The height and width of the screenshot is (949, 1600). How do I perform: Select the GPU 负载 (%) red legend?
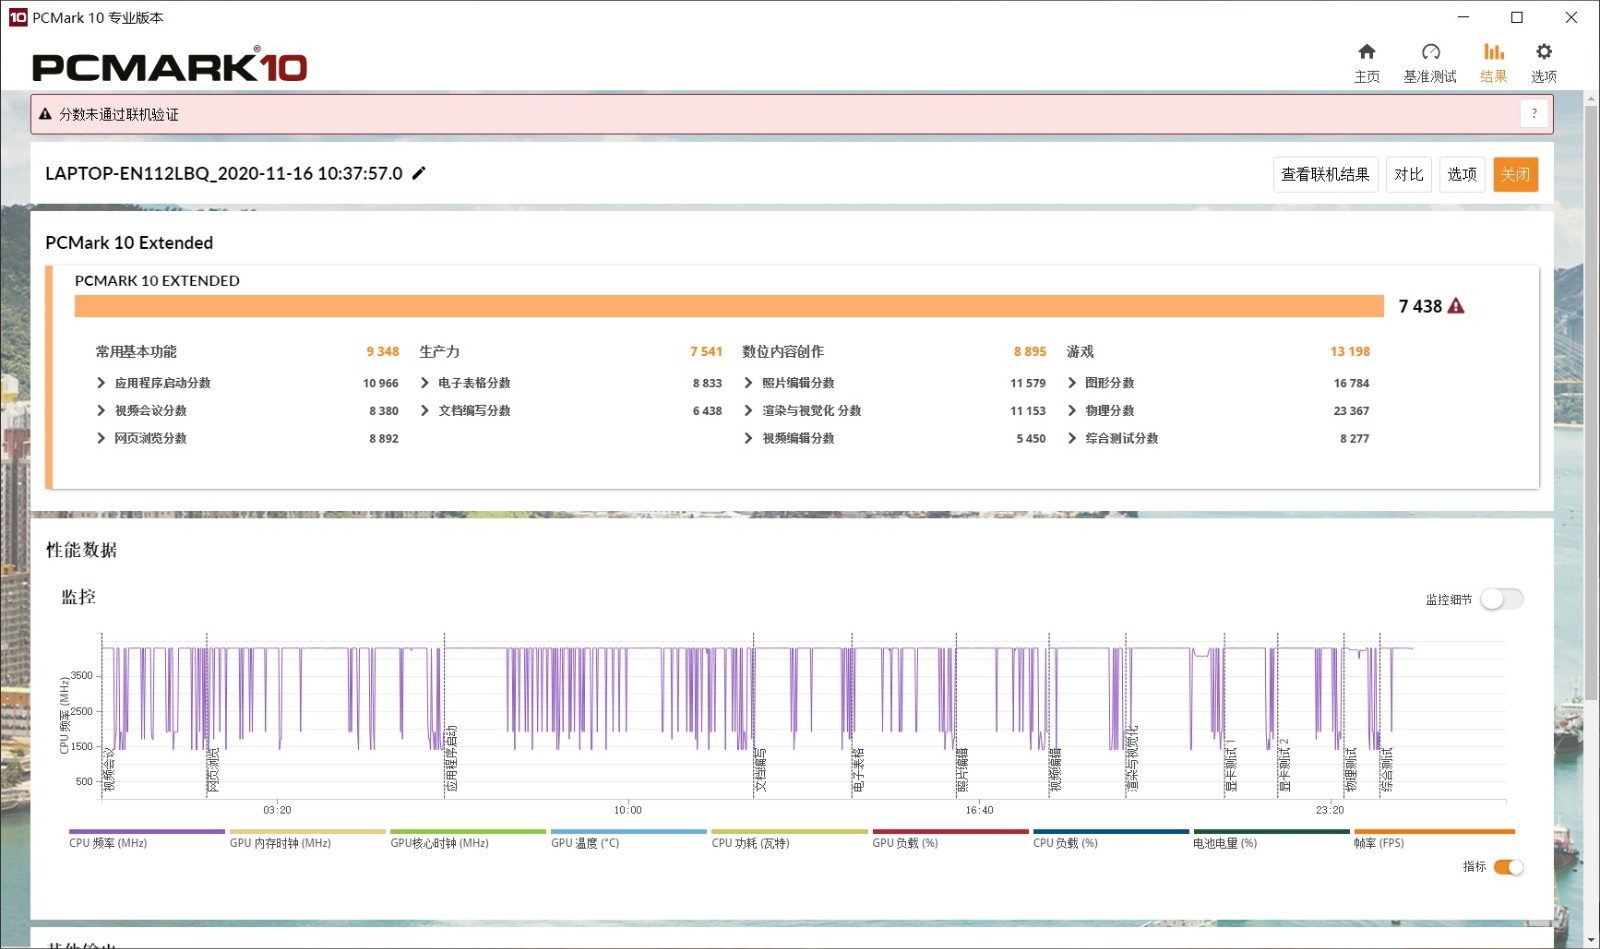pos(950,838)
